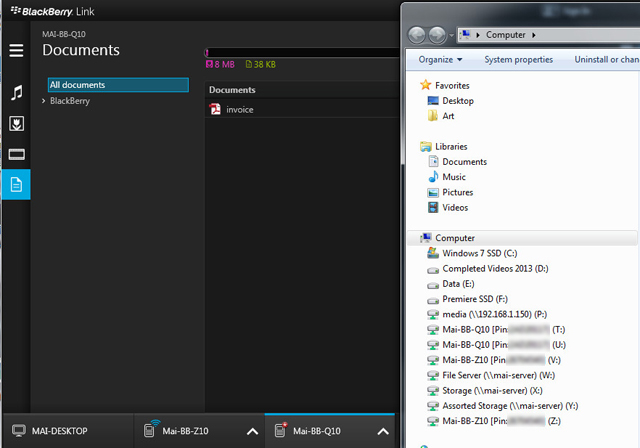This screenshot has width=640, height=448.
Task: Switch to the Mai-BB-Q10 device tab
Action: click(330, 431)
